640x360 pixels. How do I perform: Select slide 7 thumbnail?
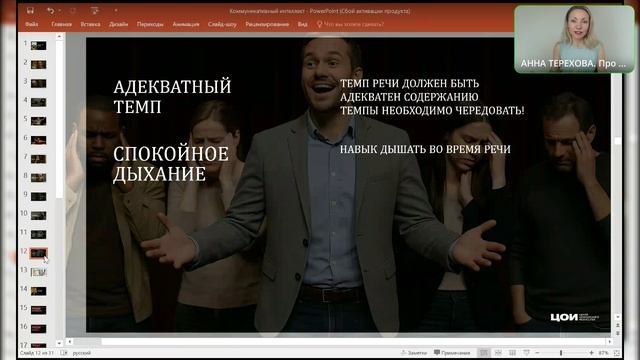[x=38, y=159]
